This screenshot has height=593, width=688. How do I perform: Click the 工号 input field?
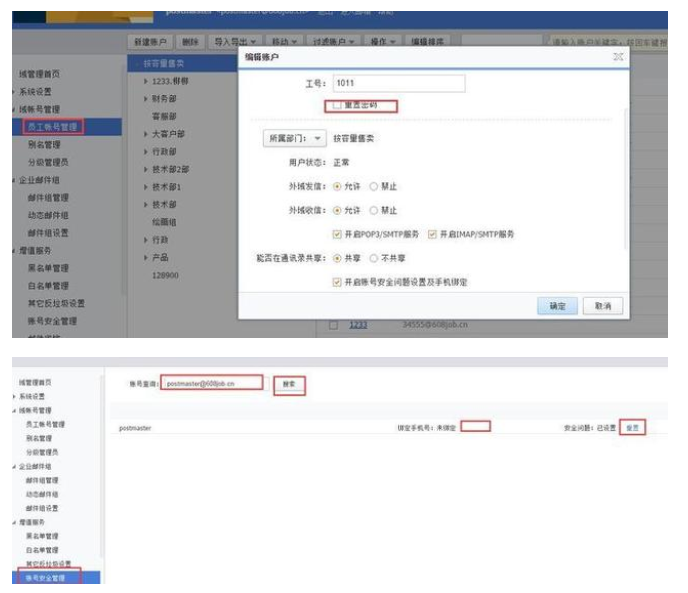[398, 84]
